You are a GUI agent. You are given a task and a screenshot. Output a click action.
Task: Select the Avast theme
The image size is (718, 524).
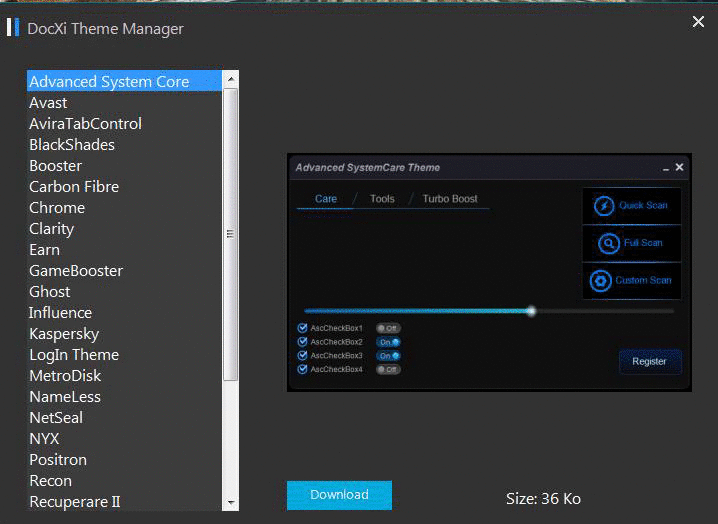[x=125, y=103]
